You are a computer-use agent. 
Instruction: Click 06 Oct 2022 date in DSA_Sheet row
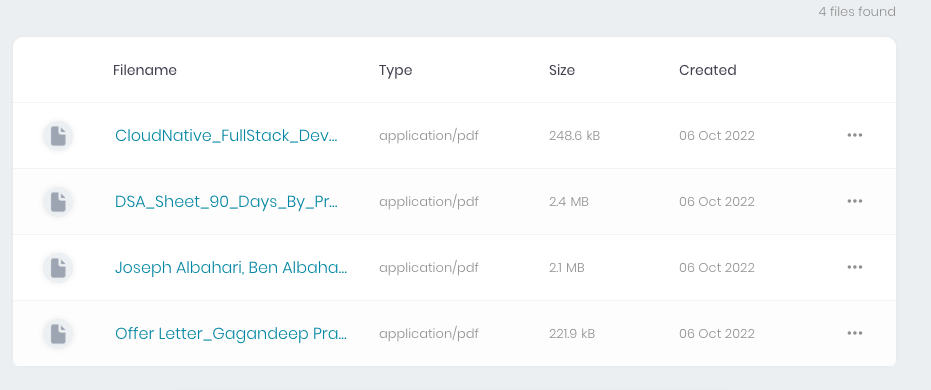(x=717, y=202)
